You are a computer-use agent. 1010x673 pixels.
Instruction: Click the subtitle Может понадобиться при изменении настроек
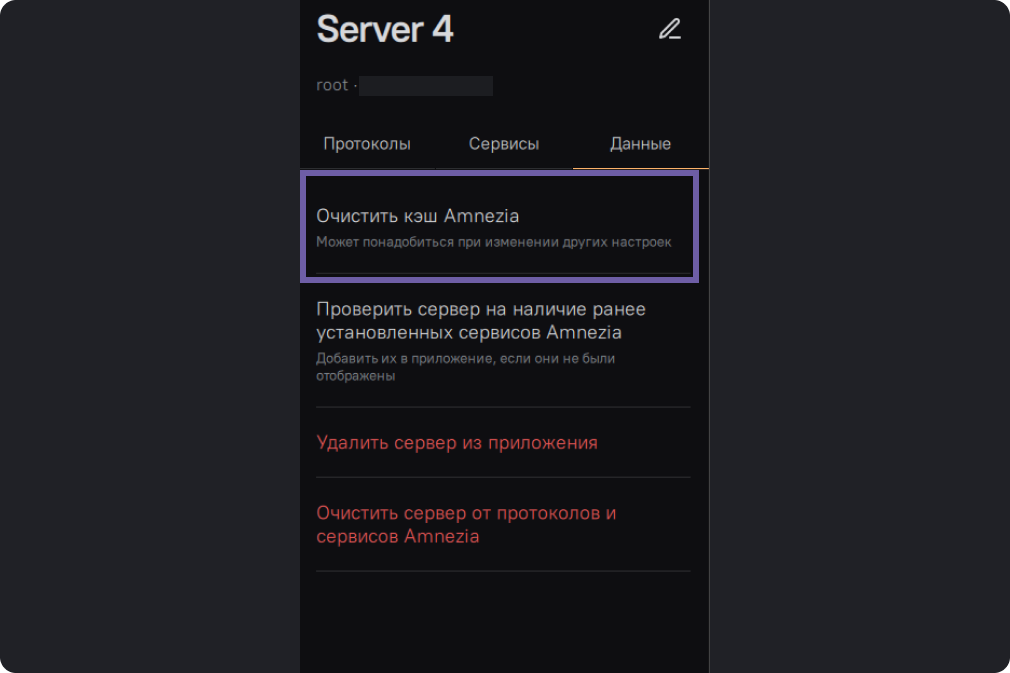(x=494, y=242)
